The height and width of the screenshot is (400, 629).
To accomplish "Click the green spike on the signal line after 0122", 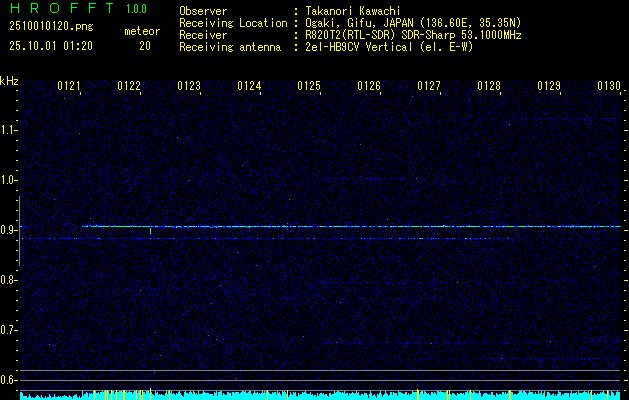I will tap(150, 231).
